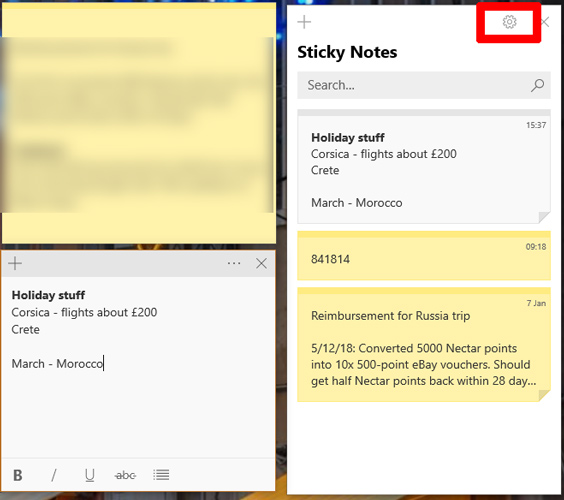Toggle bold formatting
Screen dimensions: 564x500
coord(18,475)
